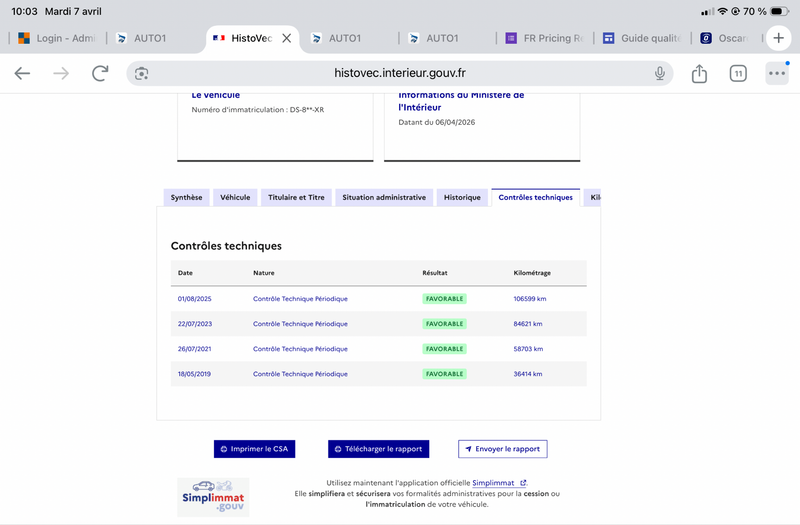Open the Historique section tab

pyautogui.click(x=462, y=197)
